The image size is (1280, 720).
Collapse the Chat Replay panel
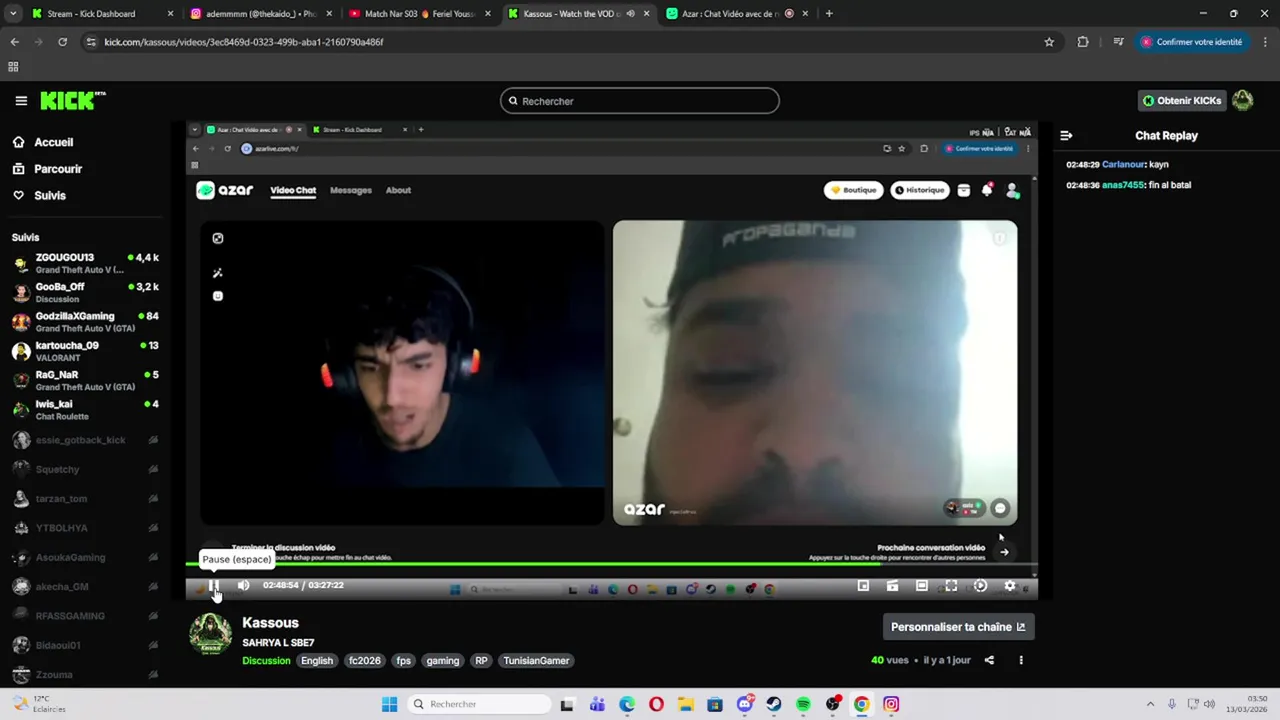1066,135
